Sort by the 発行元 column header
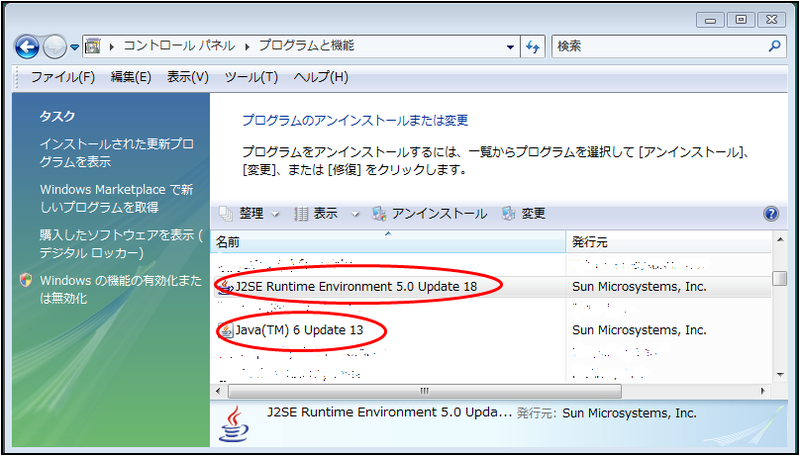The image size is (800, 456). click(668, 242)
